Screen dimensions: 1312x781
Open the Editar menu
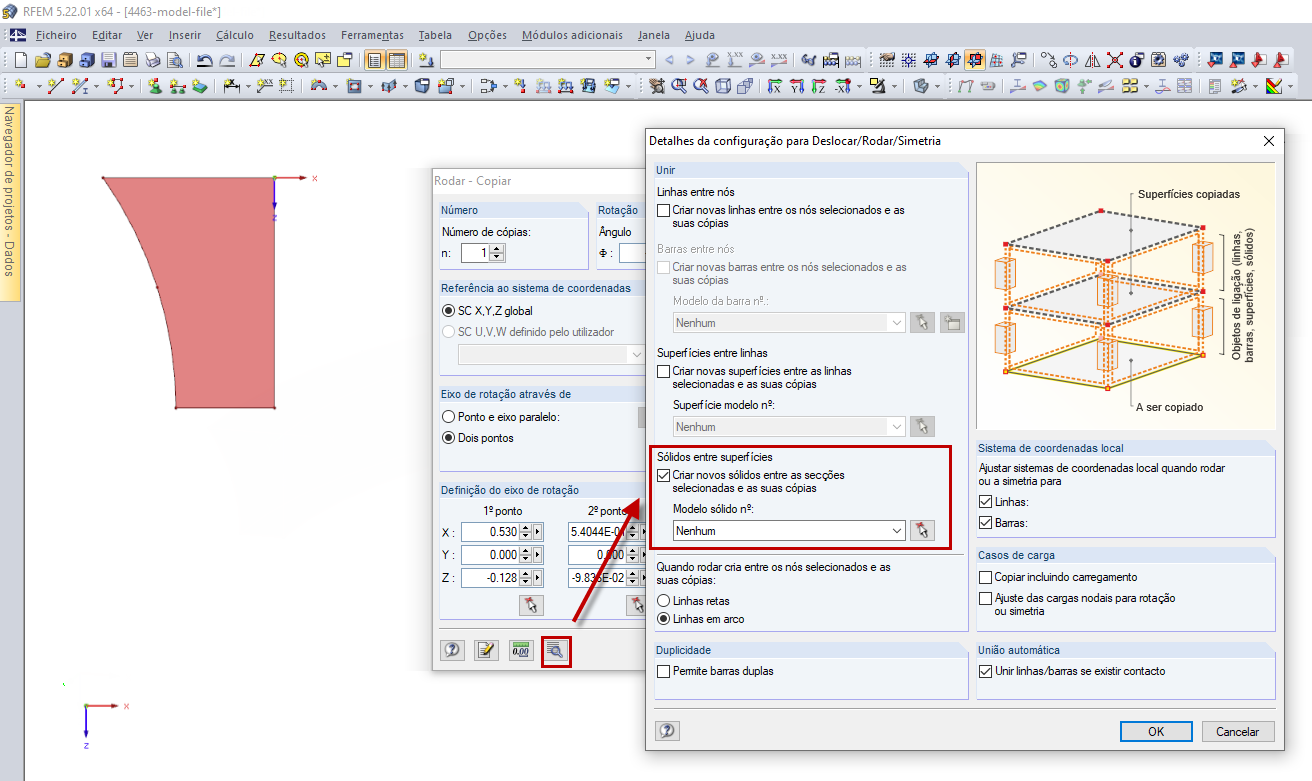coord(107,35)
